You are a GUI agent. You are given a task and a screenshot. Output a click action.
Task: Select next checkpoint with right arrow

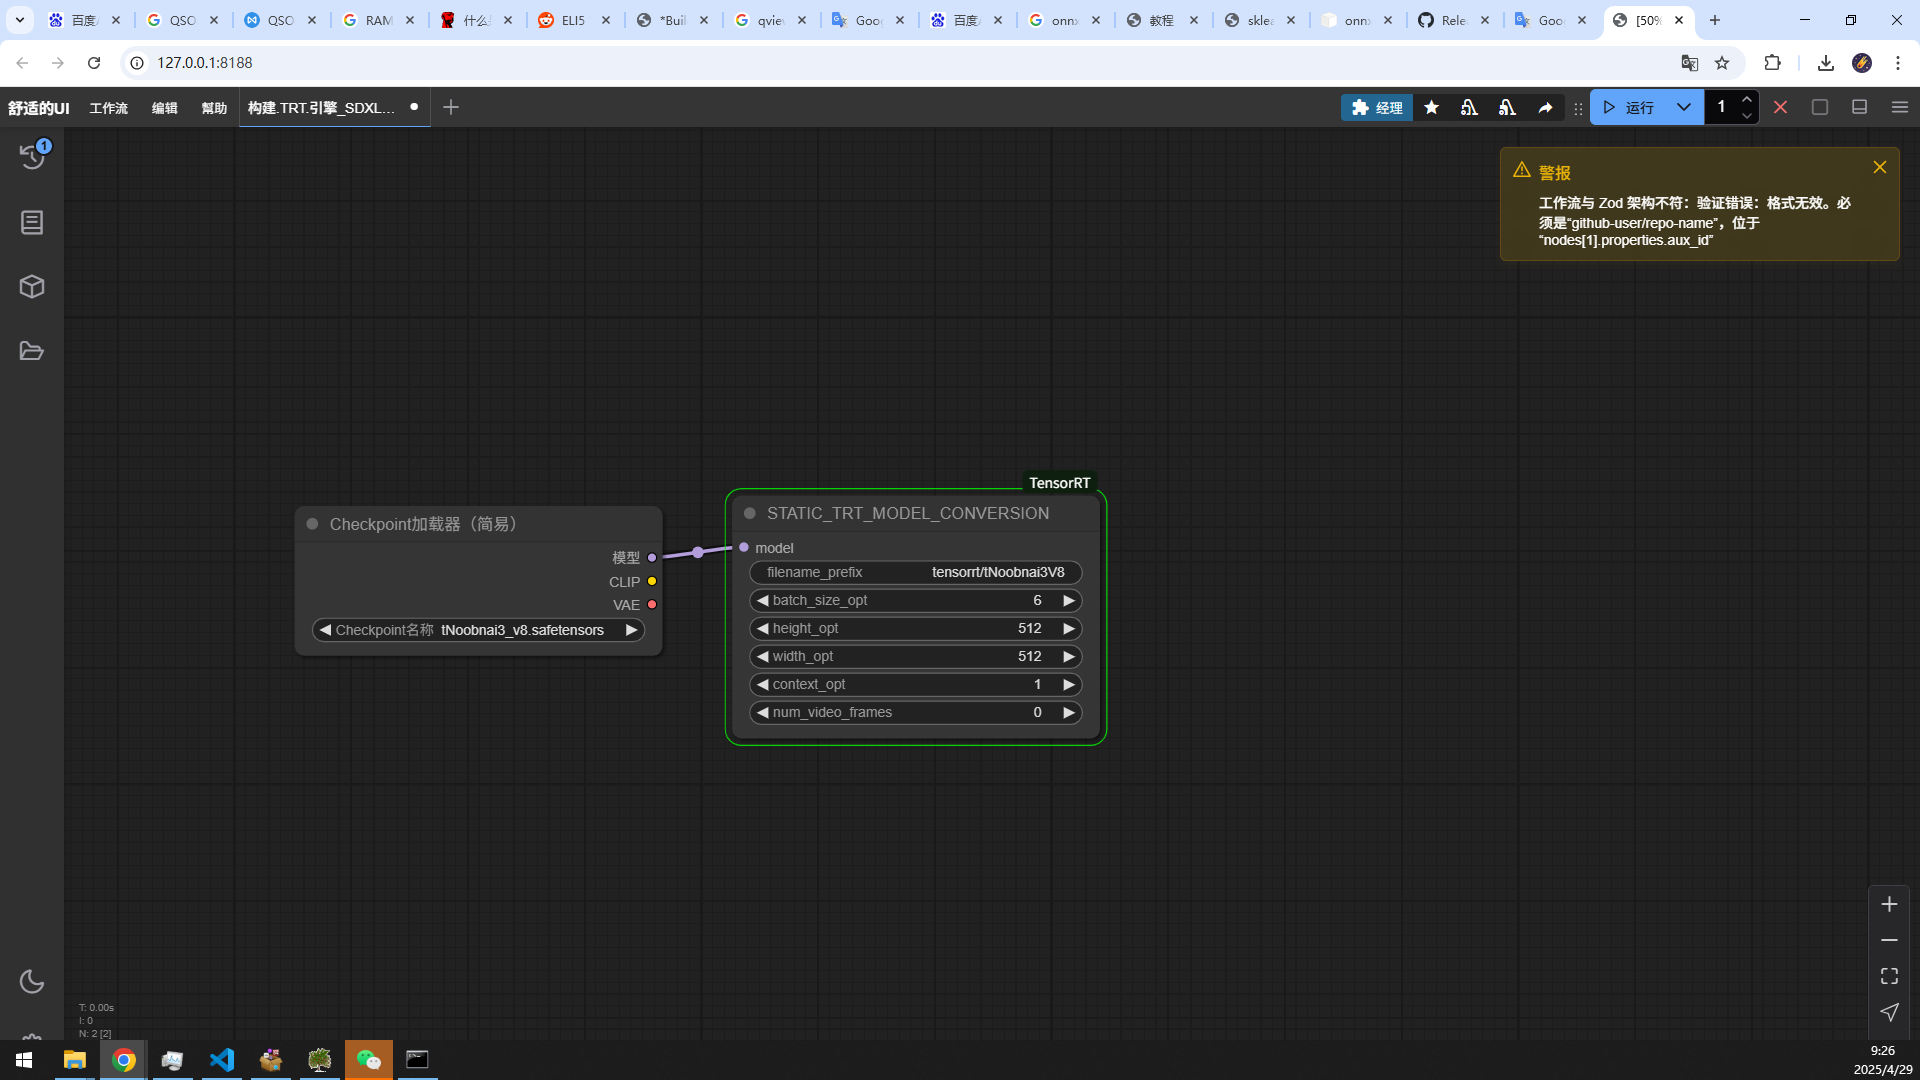point(631,630)
